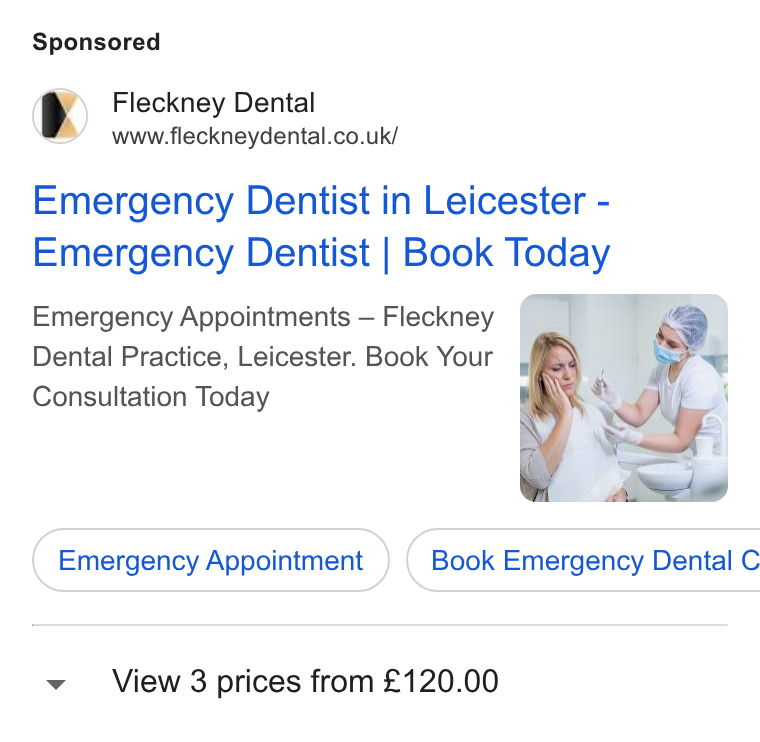Click the £120.00 price text
Viewport: 760px width, 742px height.
coord(441,681)
